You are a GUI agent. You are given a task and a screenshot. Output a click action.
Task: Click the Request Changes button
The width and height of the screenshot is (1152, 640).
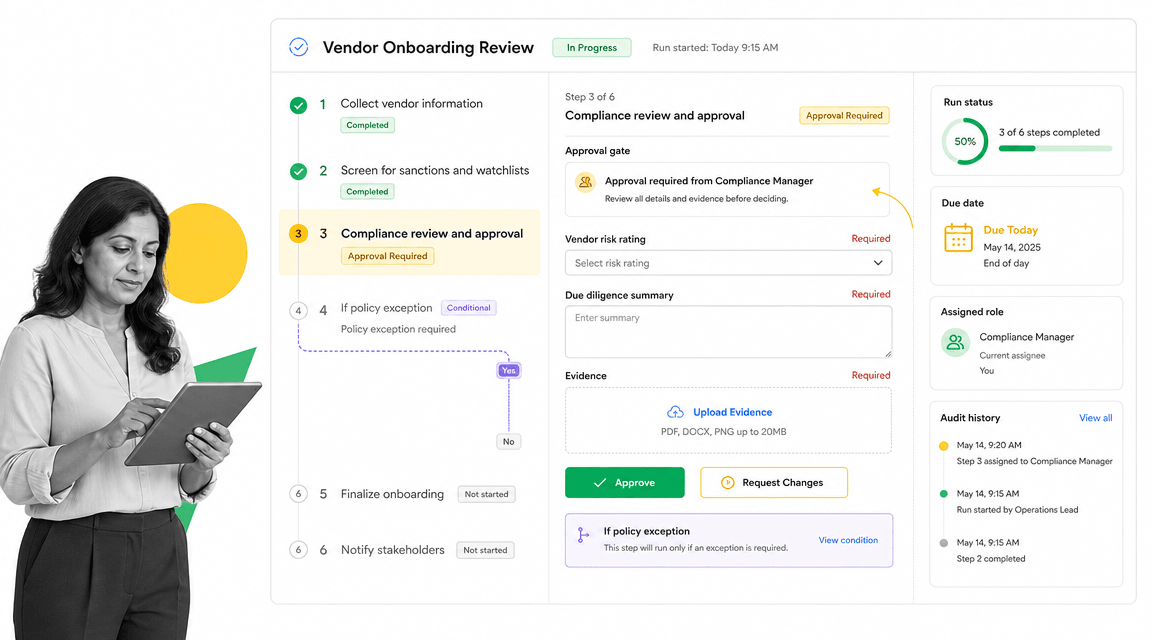coord(774,483)
